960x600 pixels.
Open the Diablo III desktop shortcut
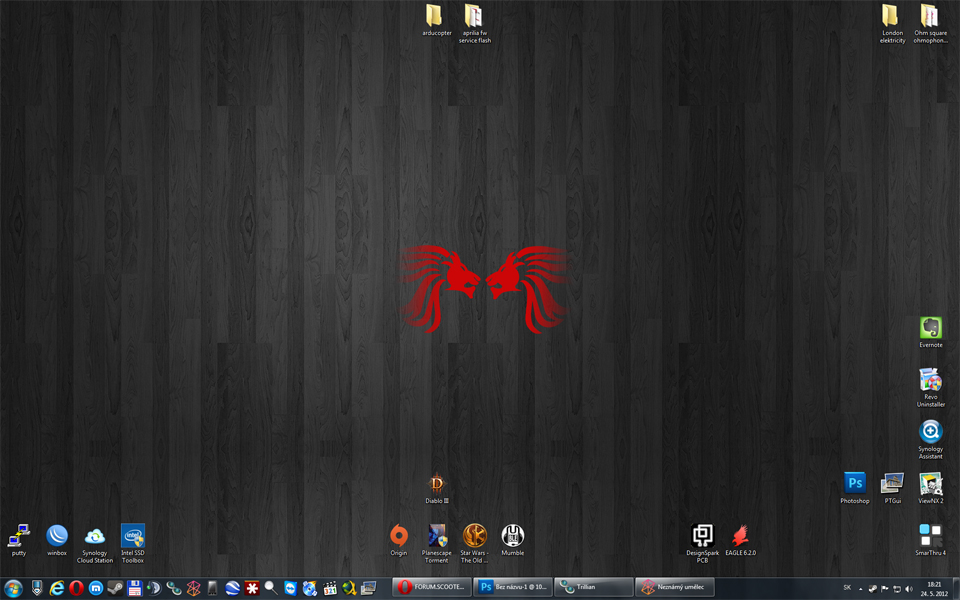(436, 485)
